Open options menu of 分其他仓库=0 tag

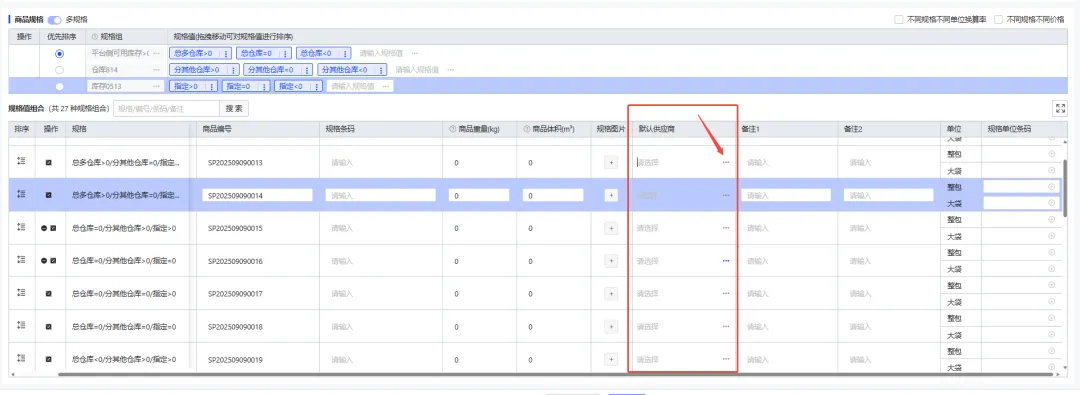click(x=307, y=70)
